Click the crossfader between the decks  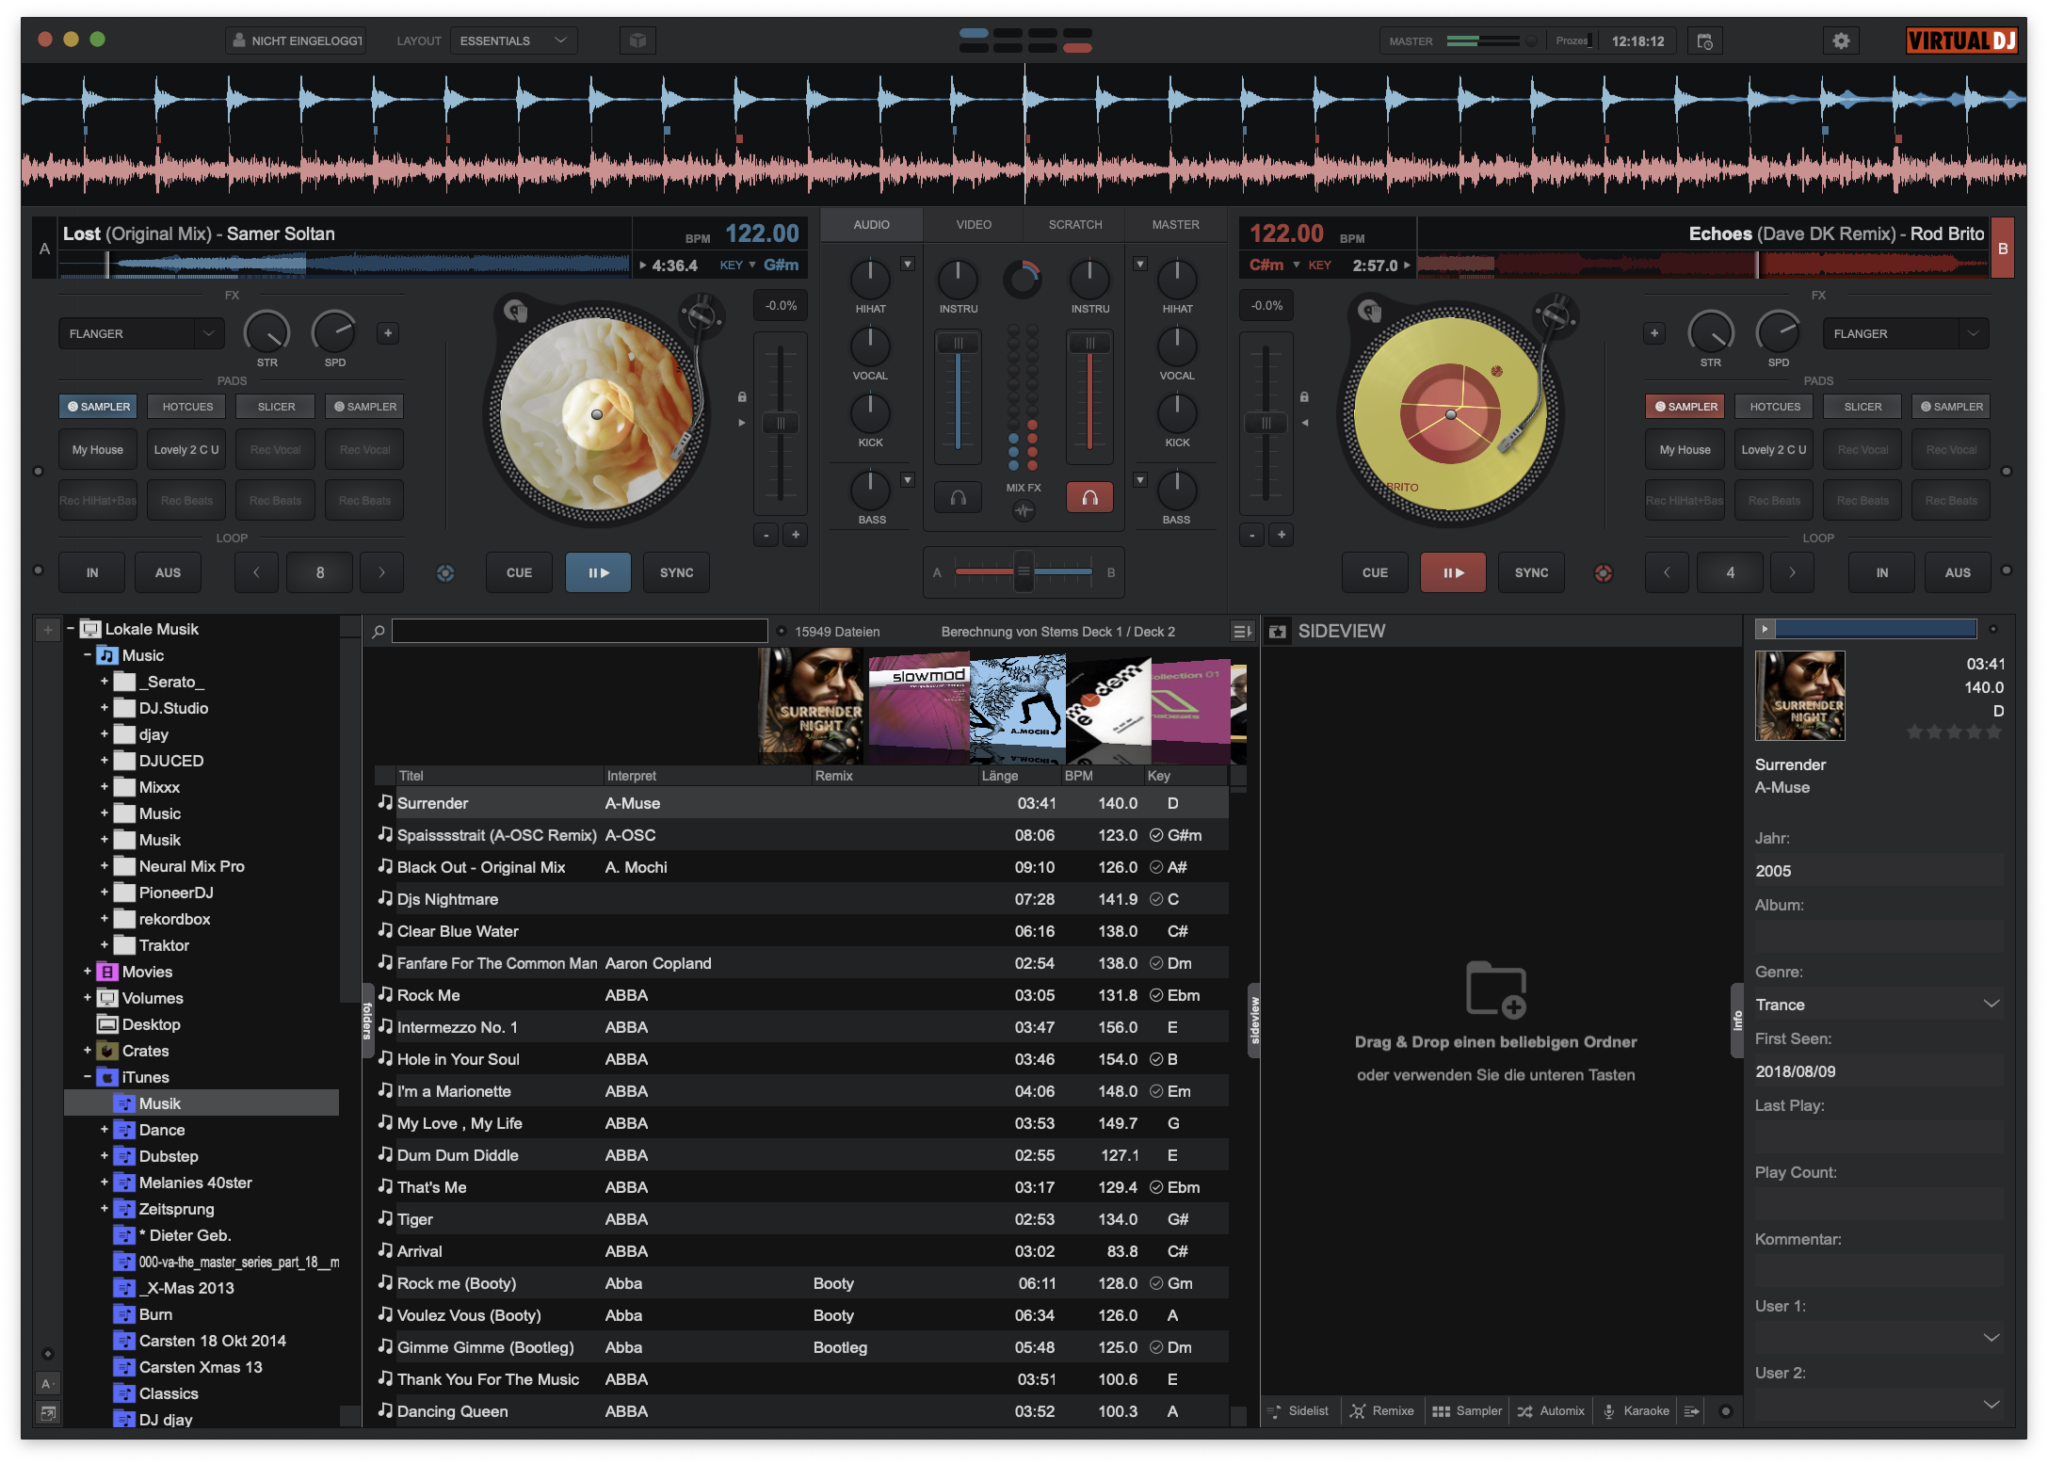point(1023,573)
